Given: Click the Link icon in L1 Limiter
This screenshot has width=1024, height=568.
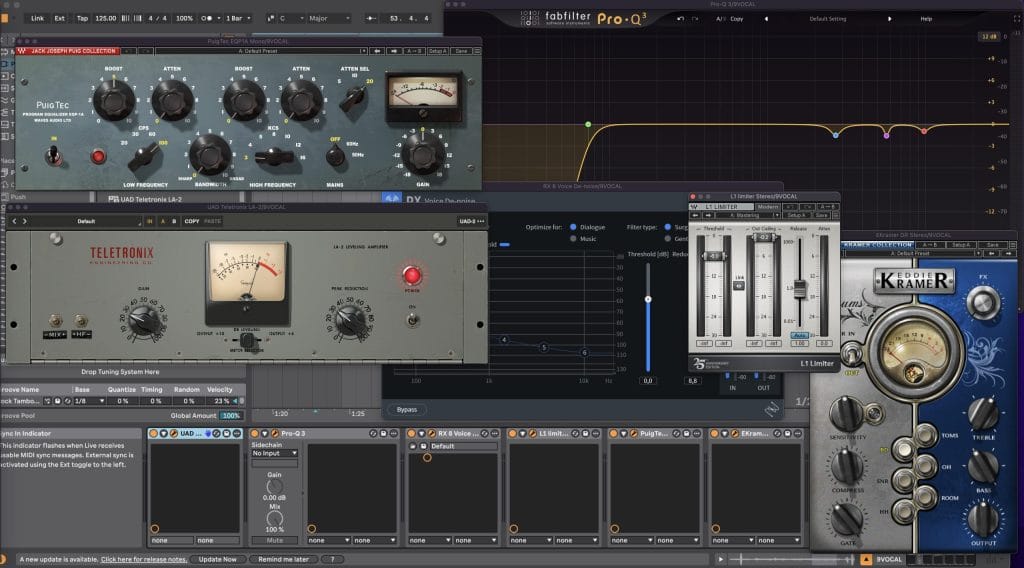Looking at the screenshot, I should tap(738, 285).
